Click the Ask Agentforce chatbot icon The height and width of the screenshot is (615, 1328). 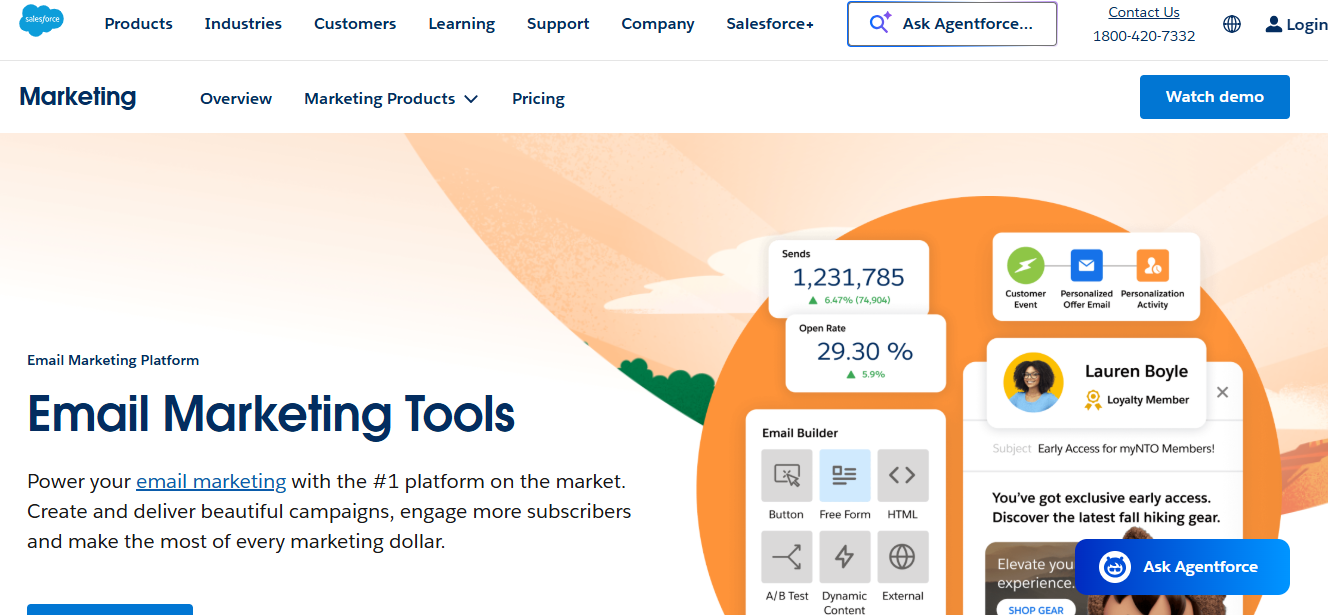(1113, 566)
